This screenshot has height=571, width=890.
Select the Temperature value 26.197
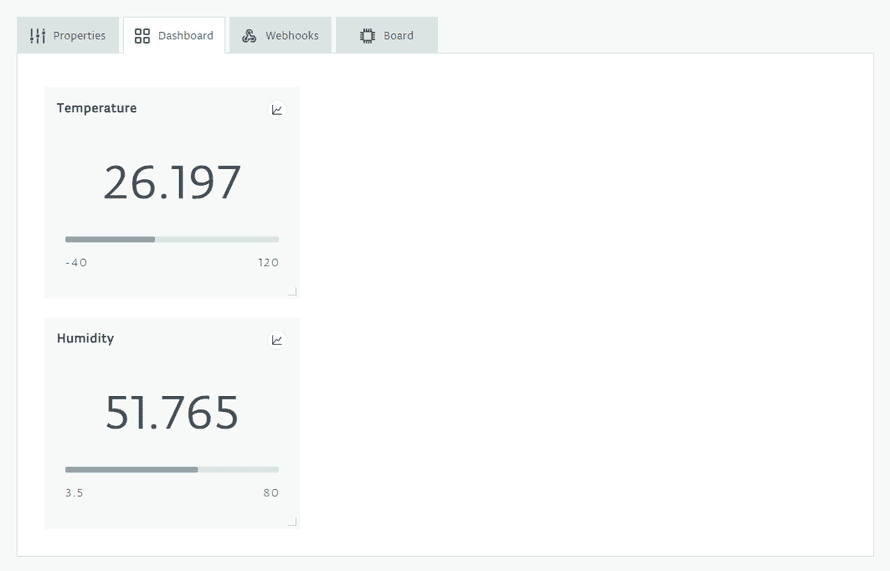click(172, 183)
